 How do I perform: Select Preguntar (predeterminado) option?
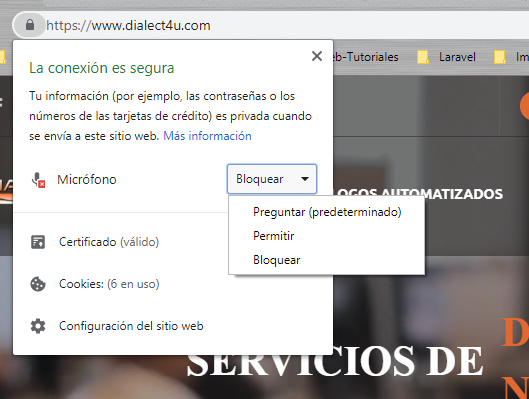click(x=327, y=212)
